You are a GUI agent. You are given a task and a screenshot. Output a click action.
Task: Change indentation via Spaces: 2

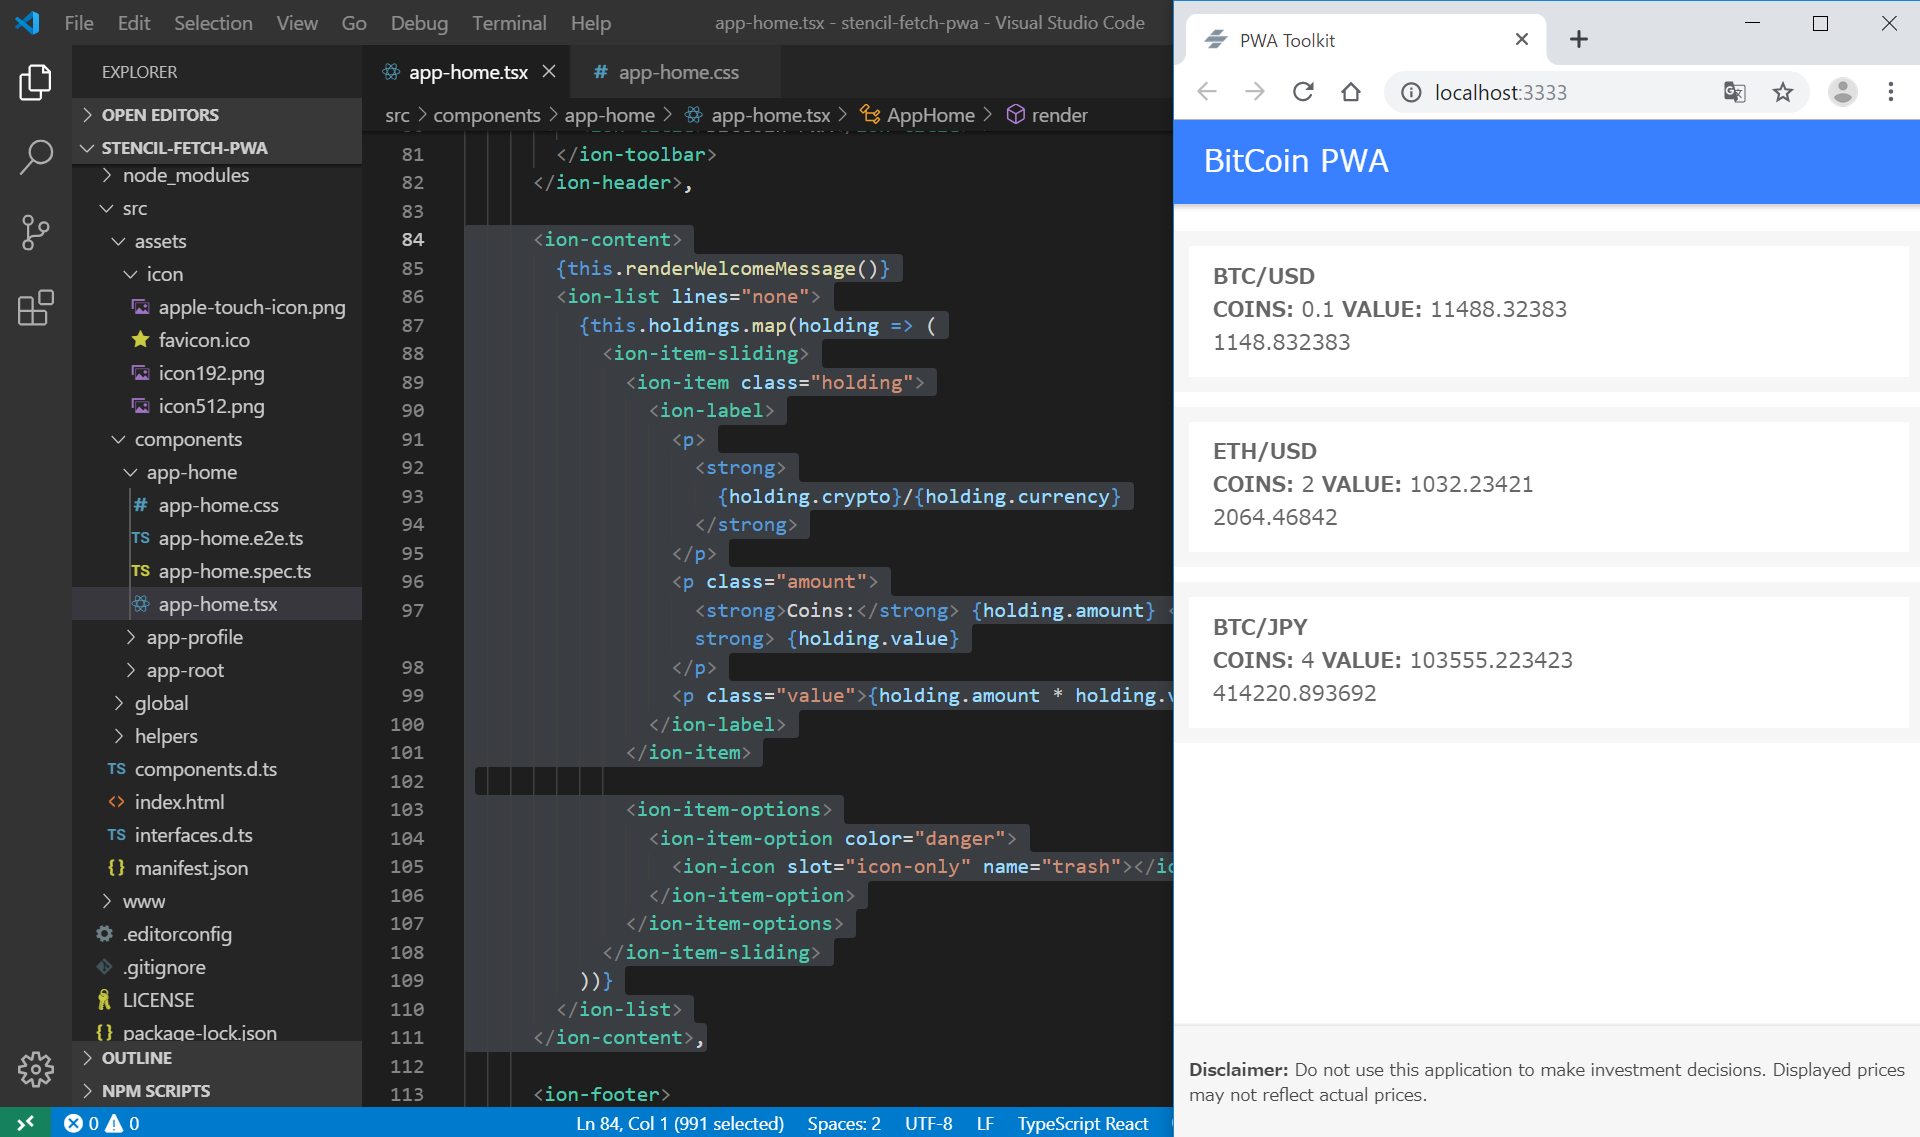844,1123
